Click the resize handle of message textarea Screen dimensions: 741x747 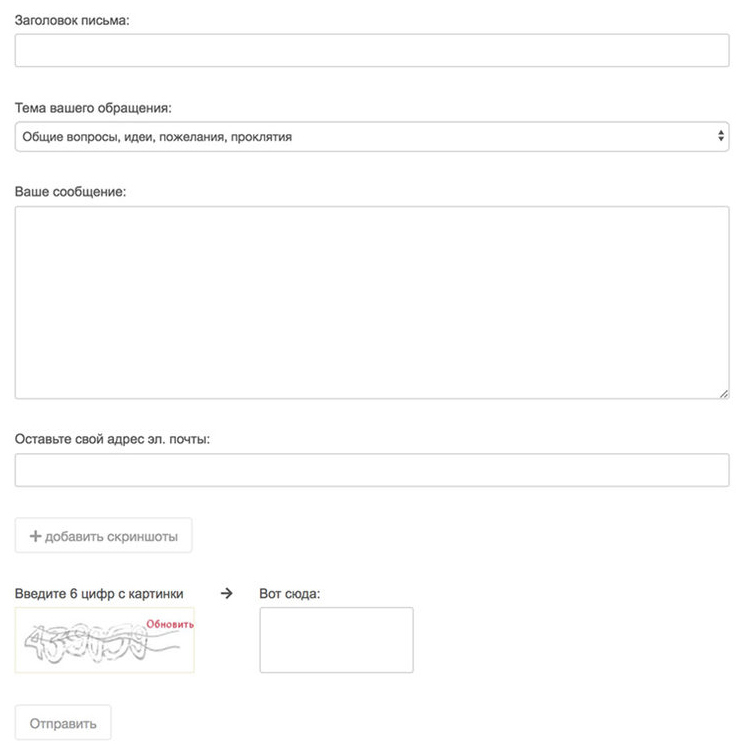point(723,393)
